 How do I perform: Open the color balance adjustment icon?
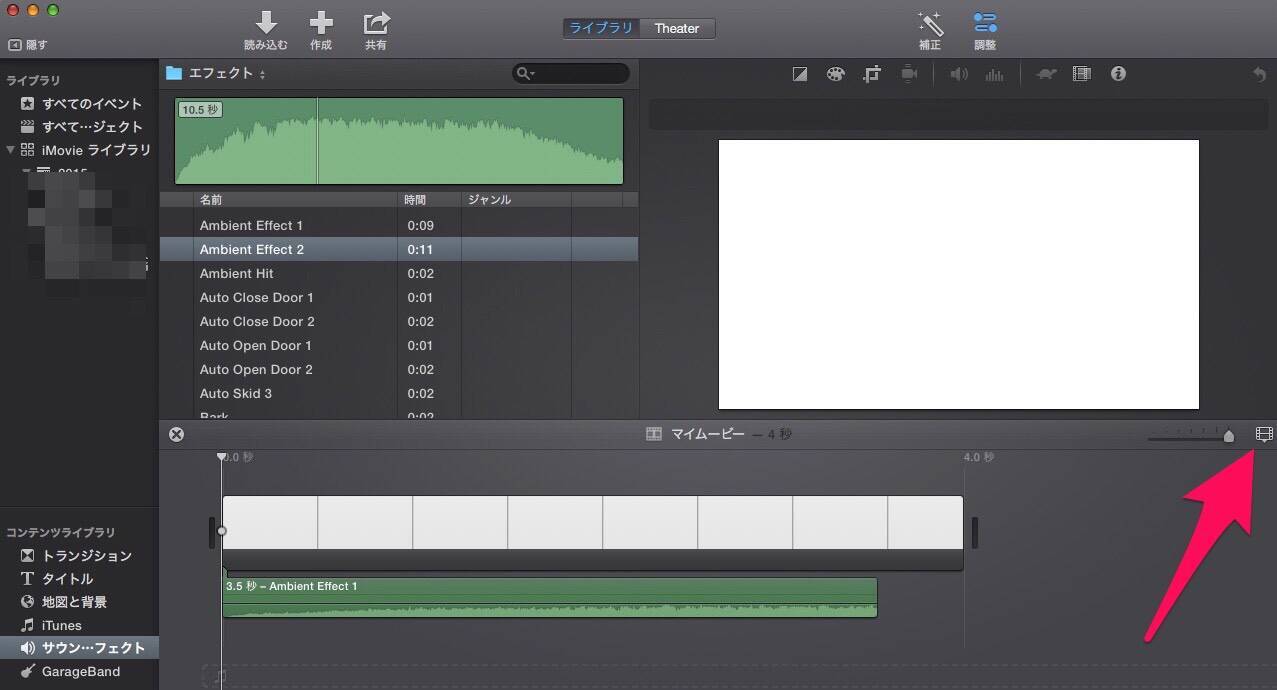pyautogui.click(x=800, y=74)
